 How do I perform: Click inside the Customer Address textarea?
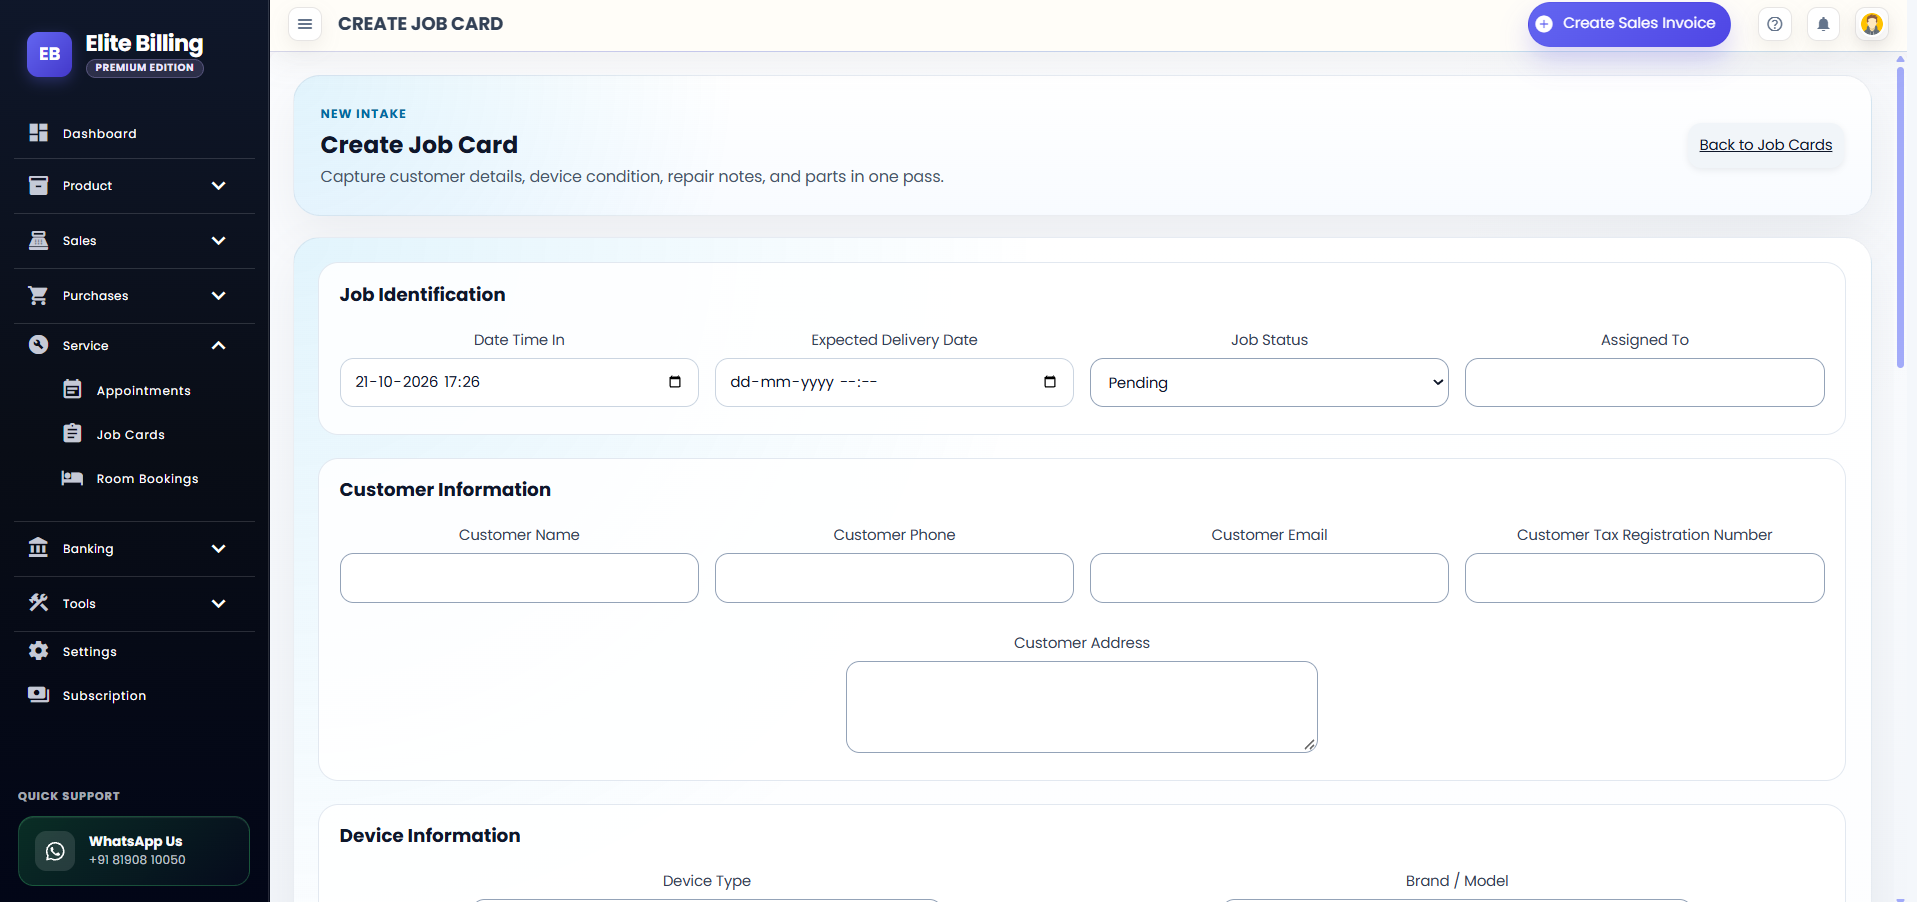[x=1082, y=707]
